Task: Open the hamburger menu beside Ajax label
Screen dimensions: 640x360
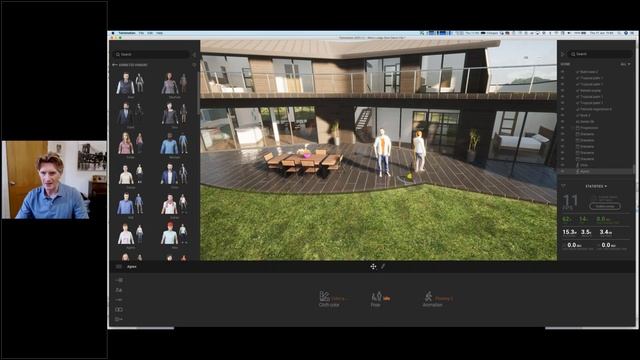Action: (118, 267)
